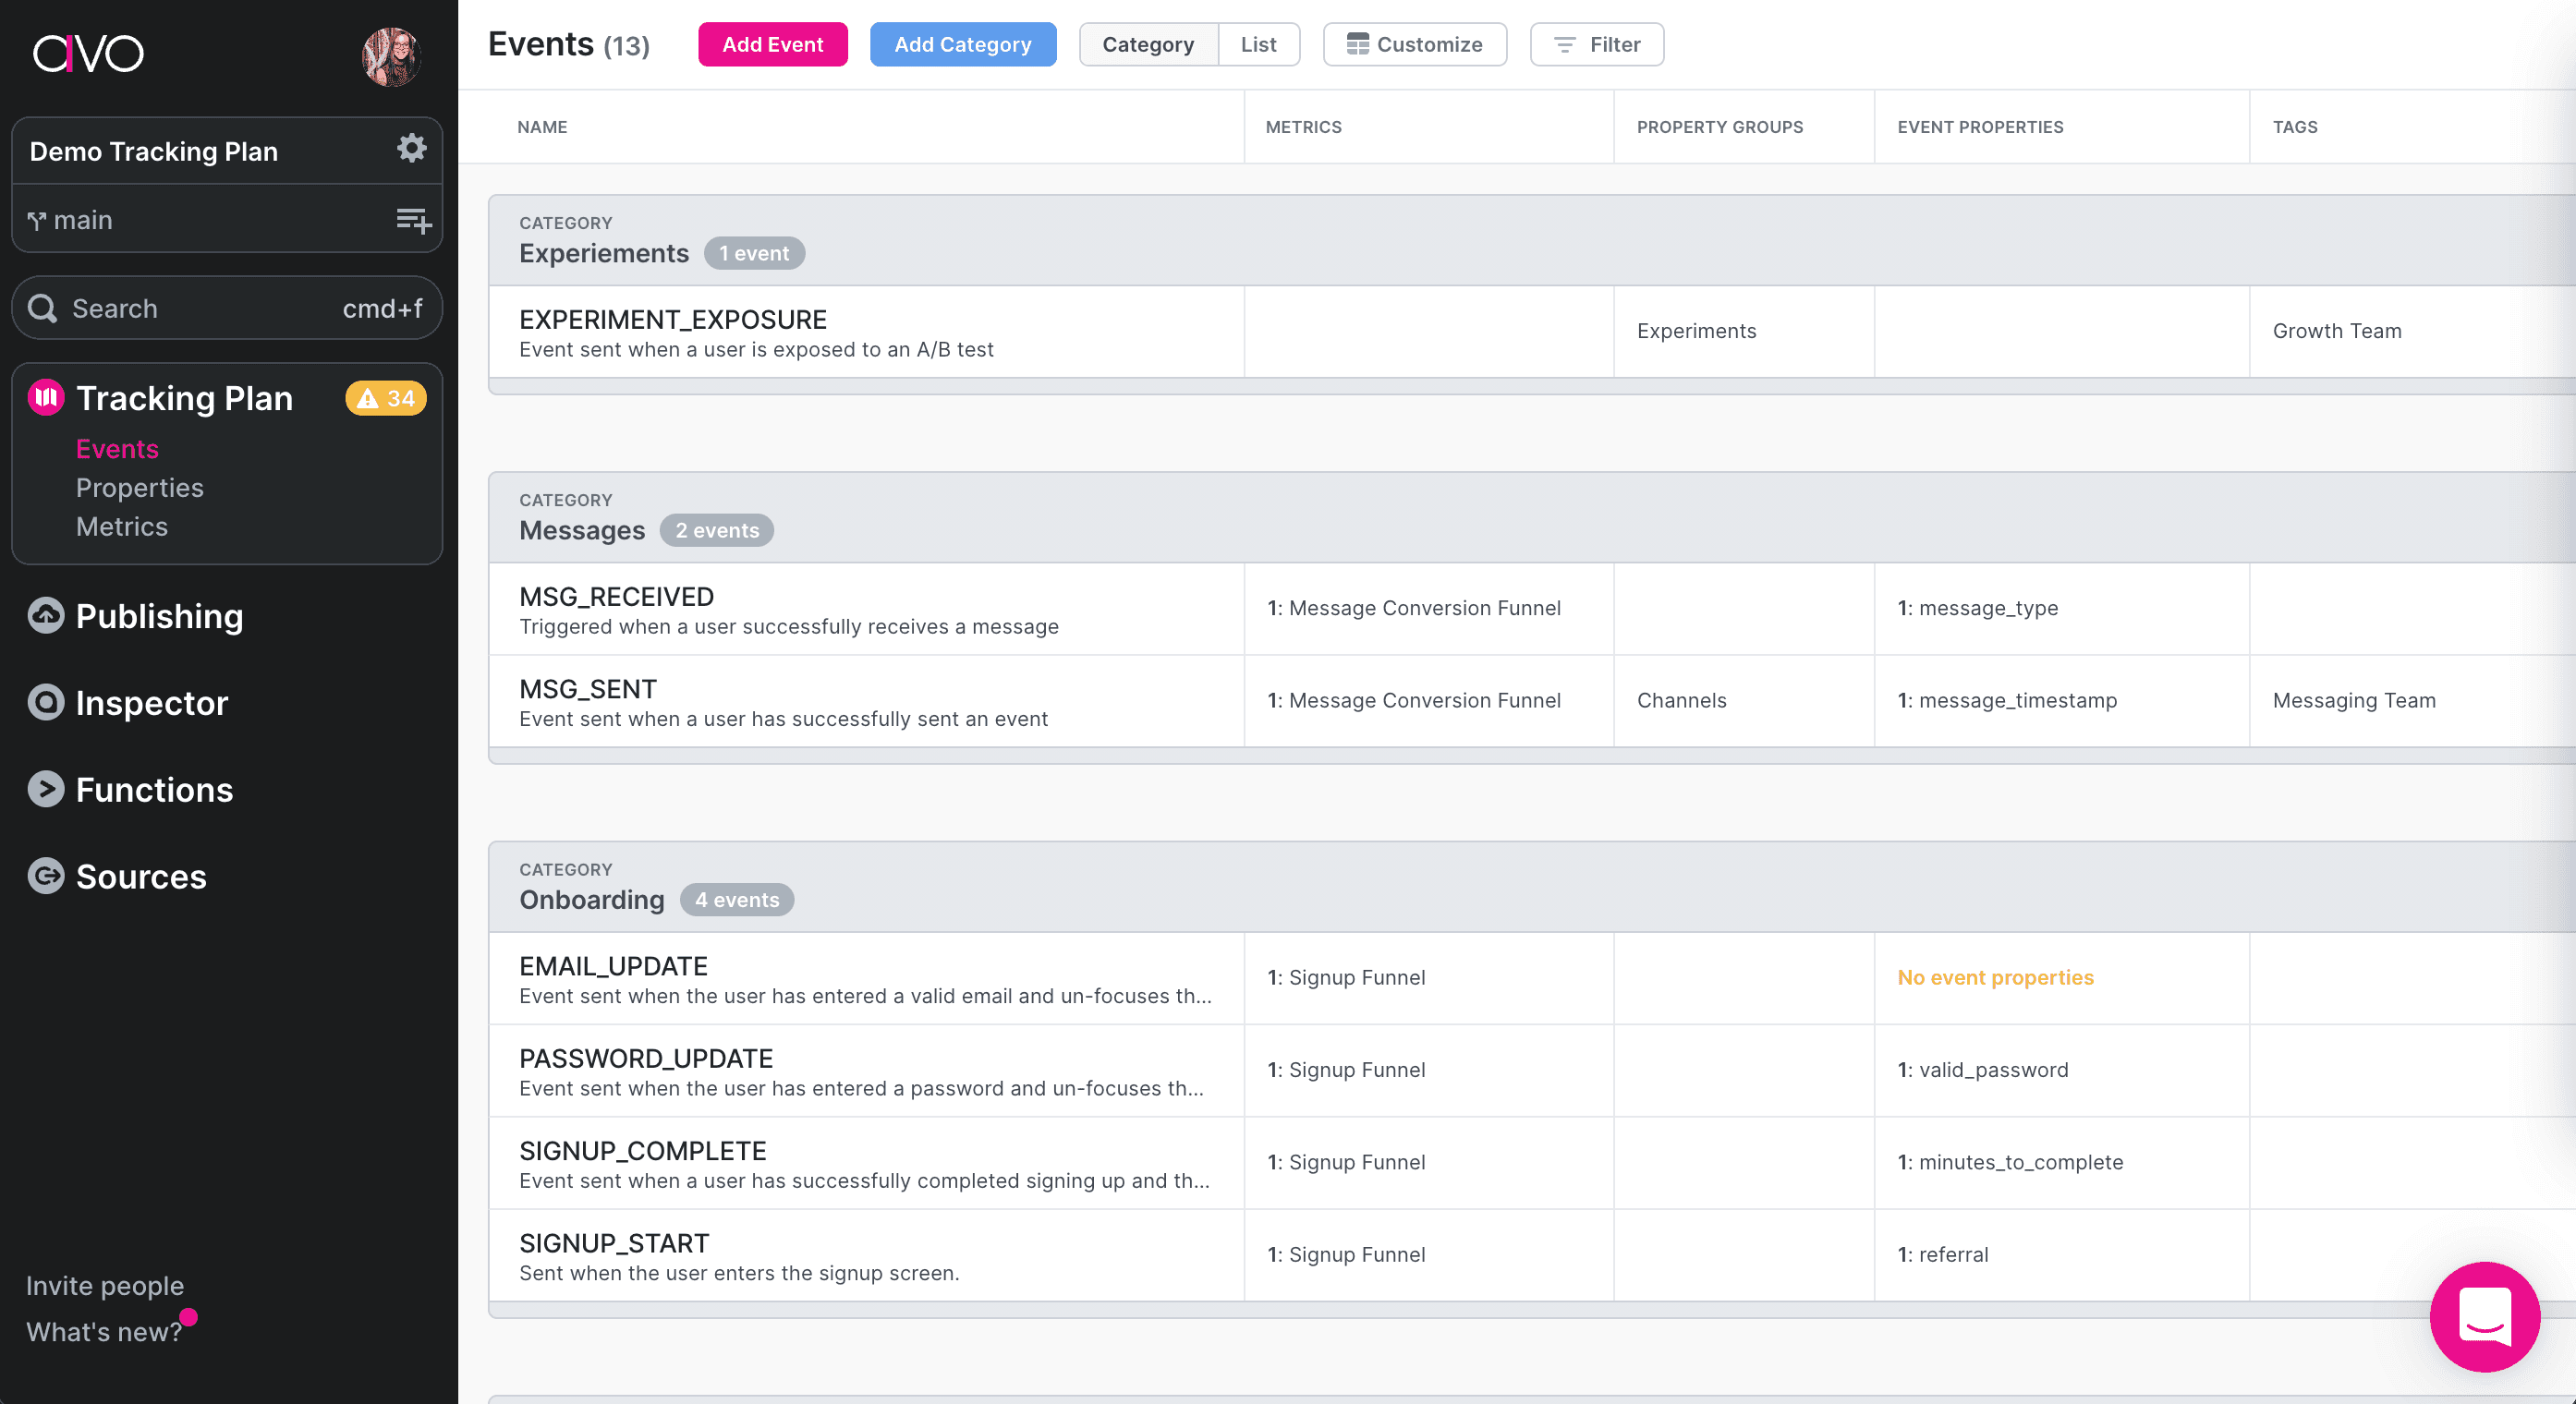Select Events in tracking plan menu

click(x=115, y=448)
